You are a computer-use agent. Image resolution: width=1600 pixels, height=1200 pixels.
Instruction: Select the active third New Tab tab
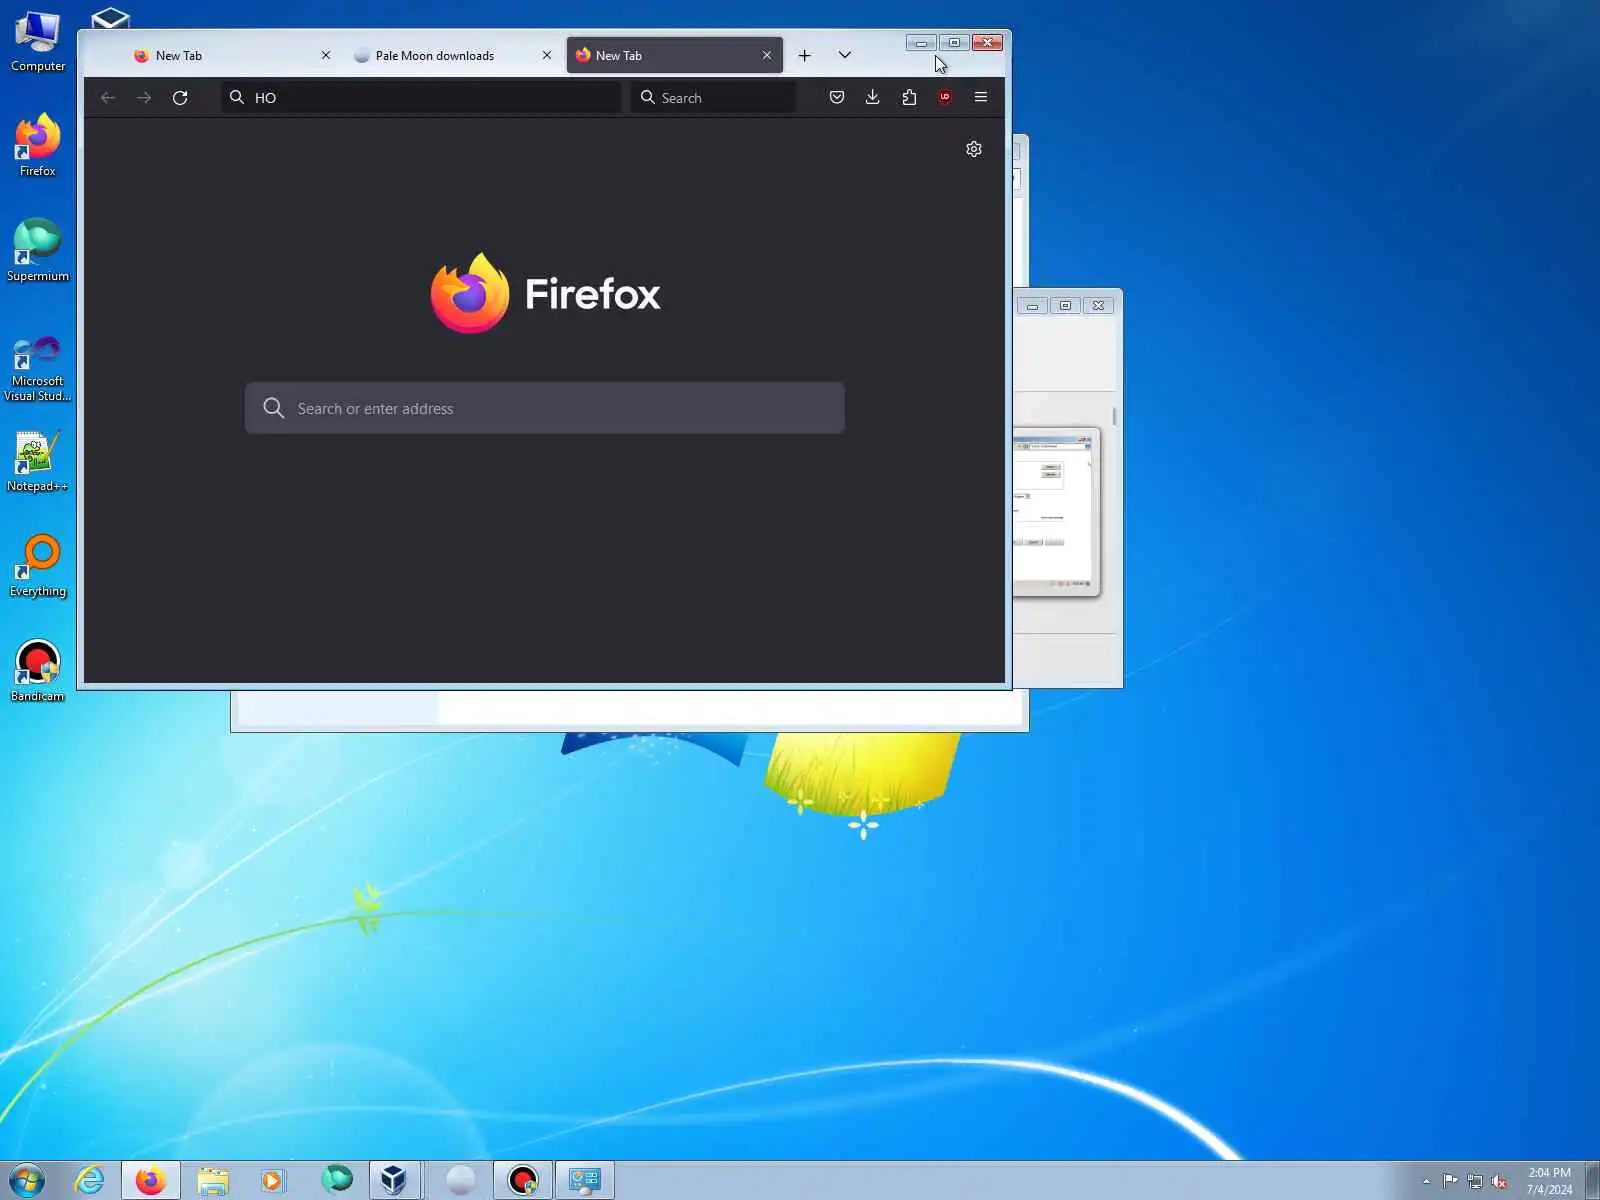coord(674,55)
